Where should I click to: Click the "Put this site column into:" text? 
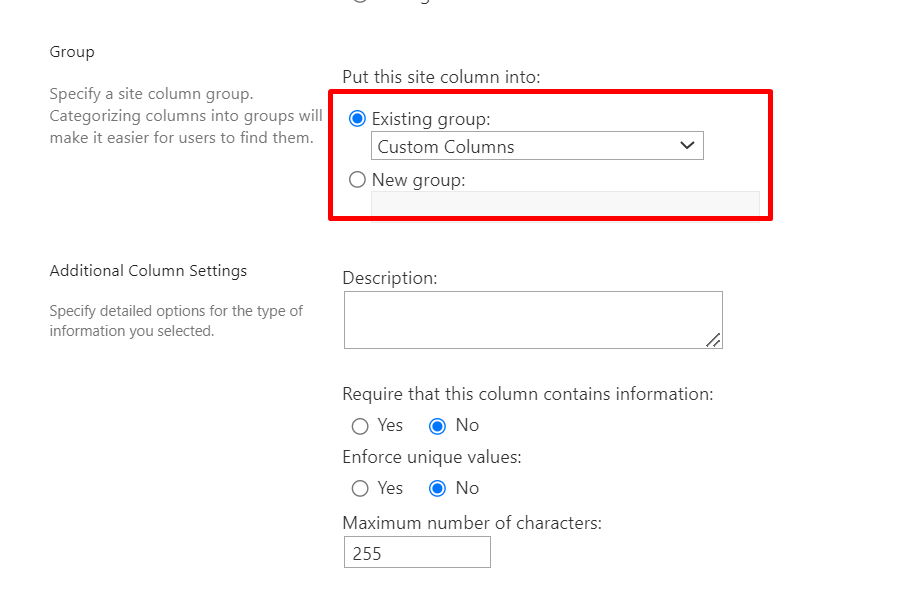pos(441,77)
